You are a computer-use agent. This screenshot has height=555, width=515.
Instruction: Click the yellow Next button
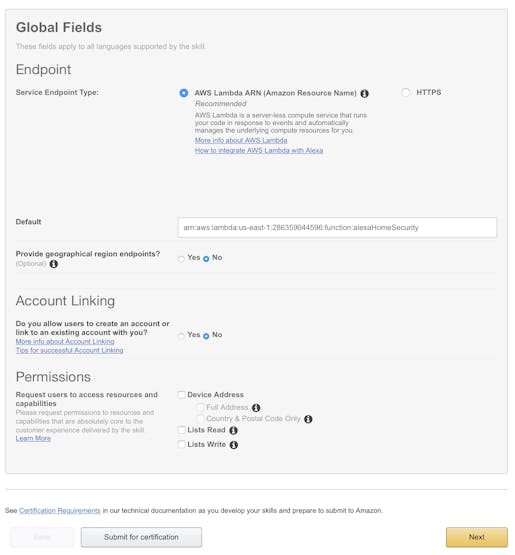(476, 537)
